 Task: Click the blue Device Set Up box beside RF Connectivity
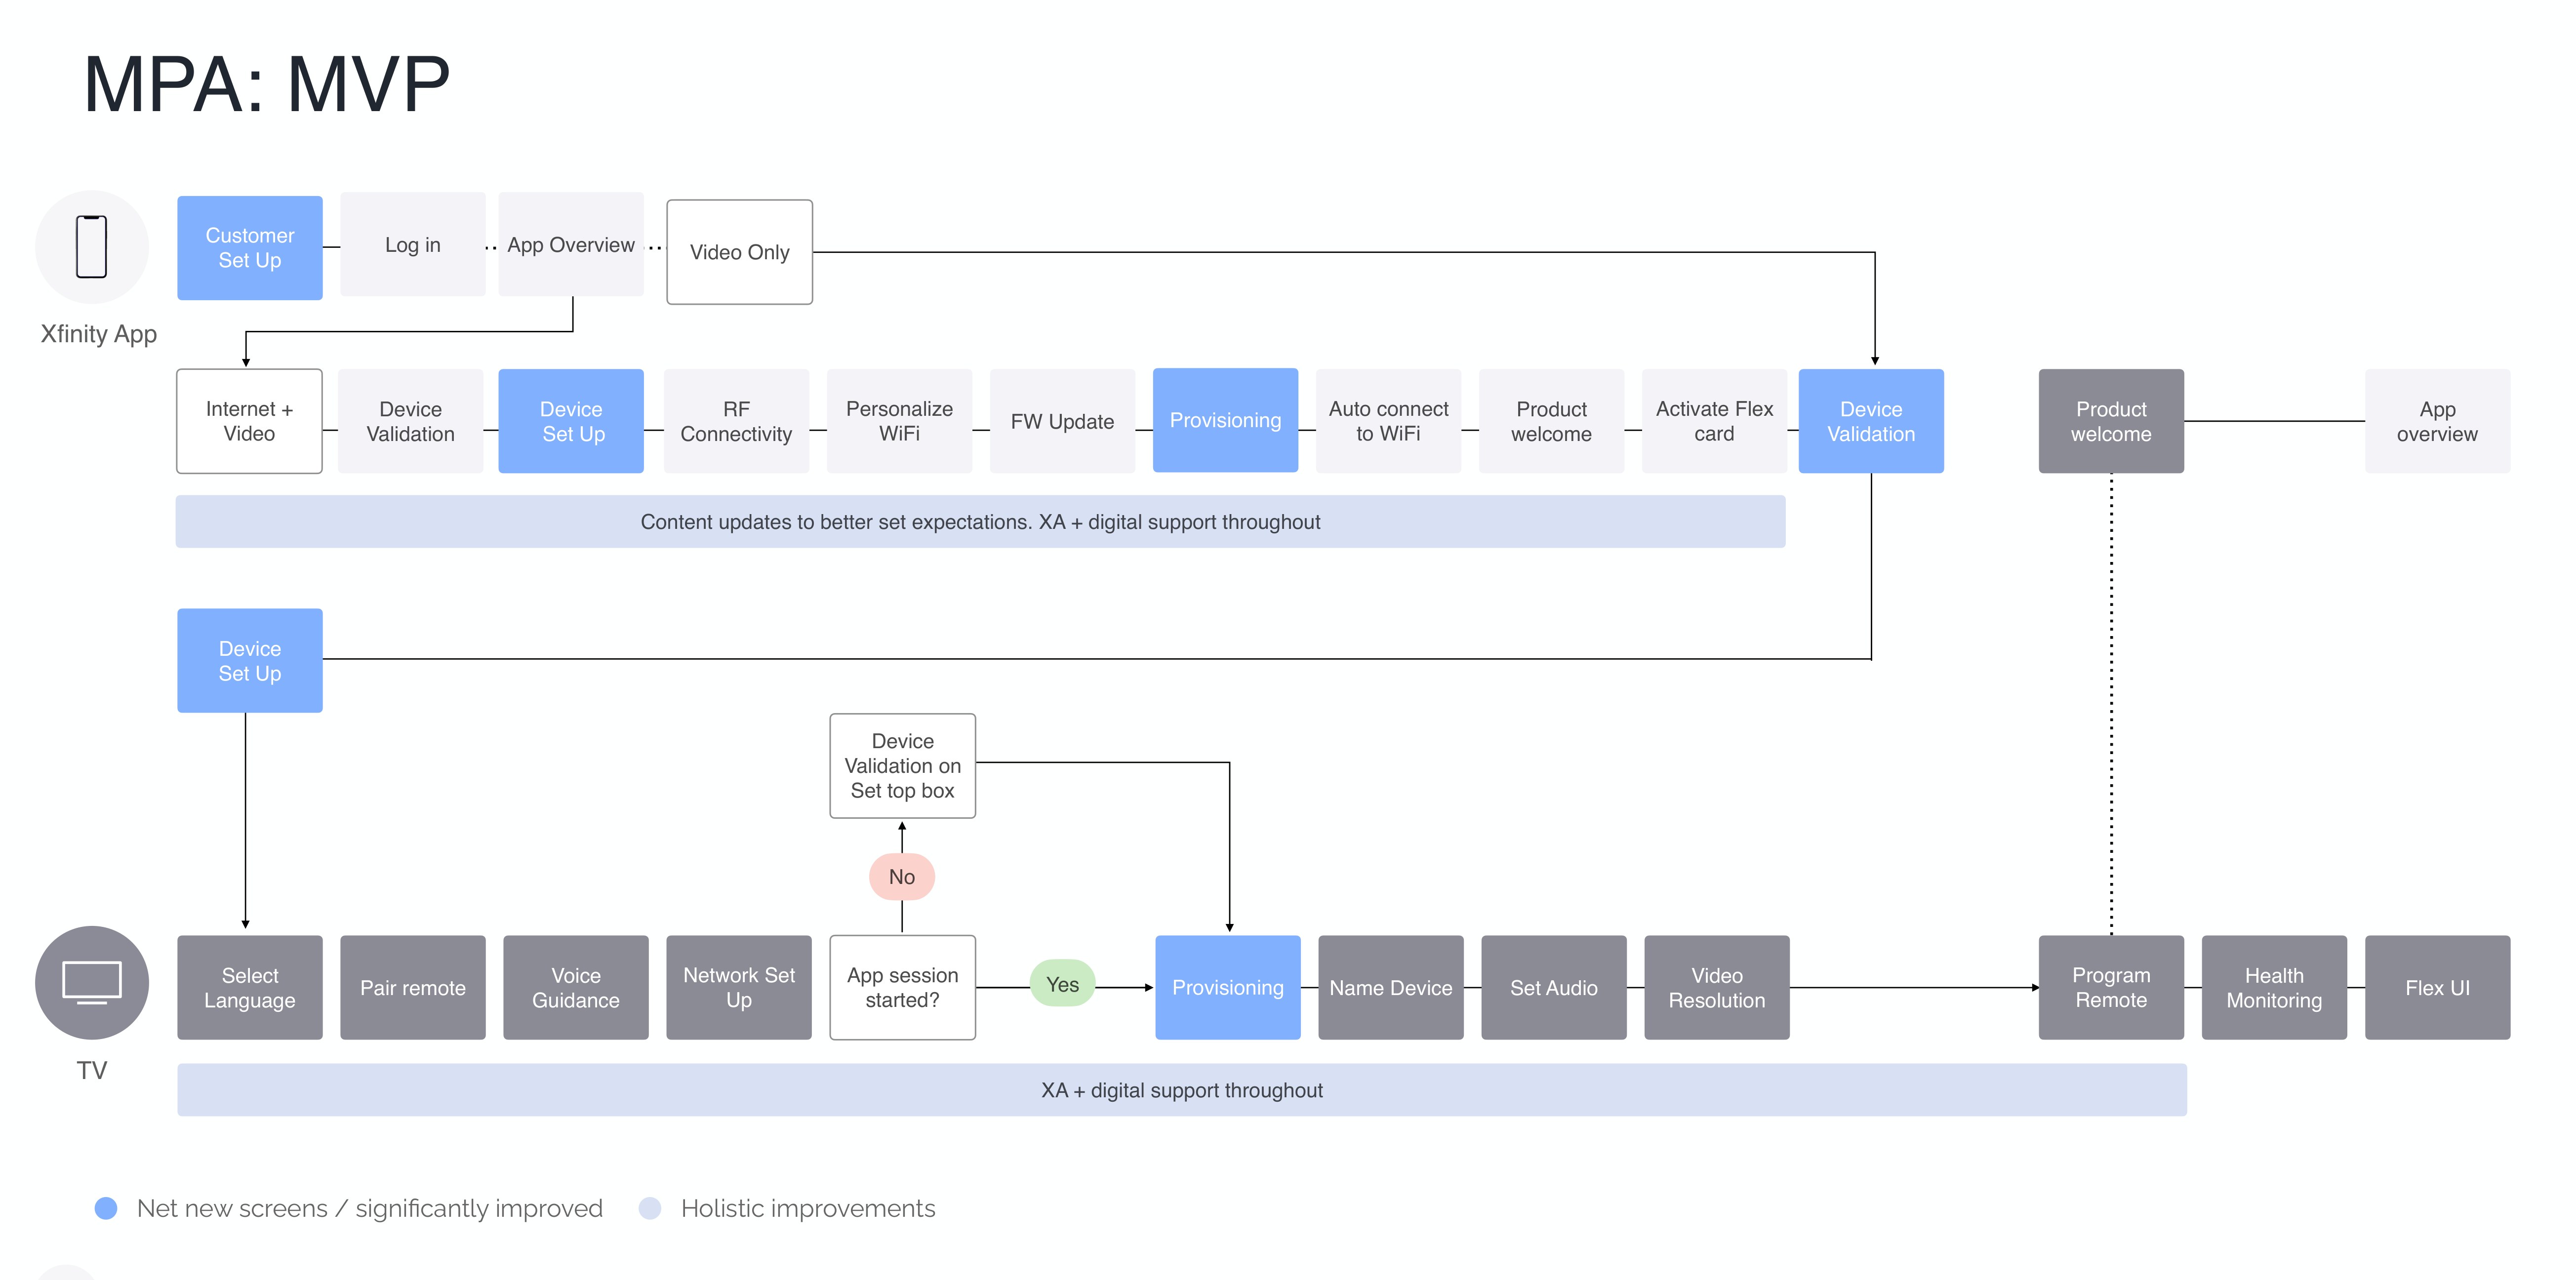pyautogui.click(x=571, y=421)
